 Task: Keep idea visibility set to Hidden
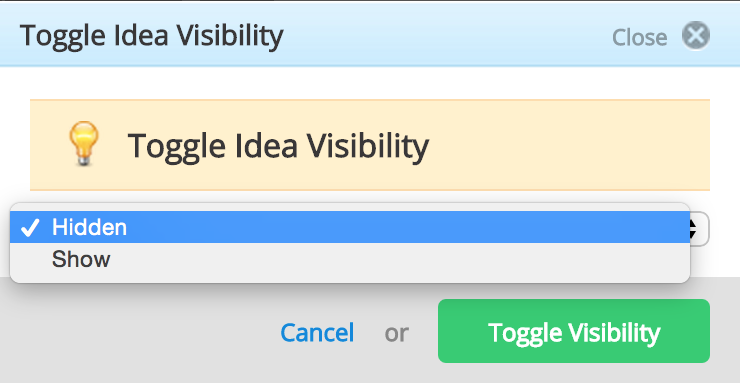pos(350,227)
